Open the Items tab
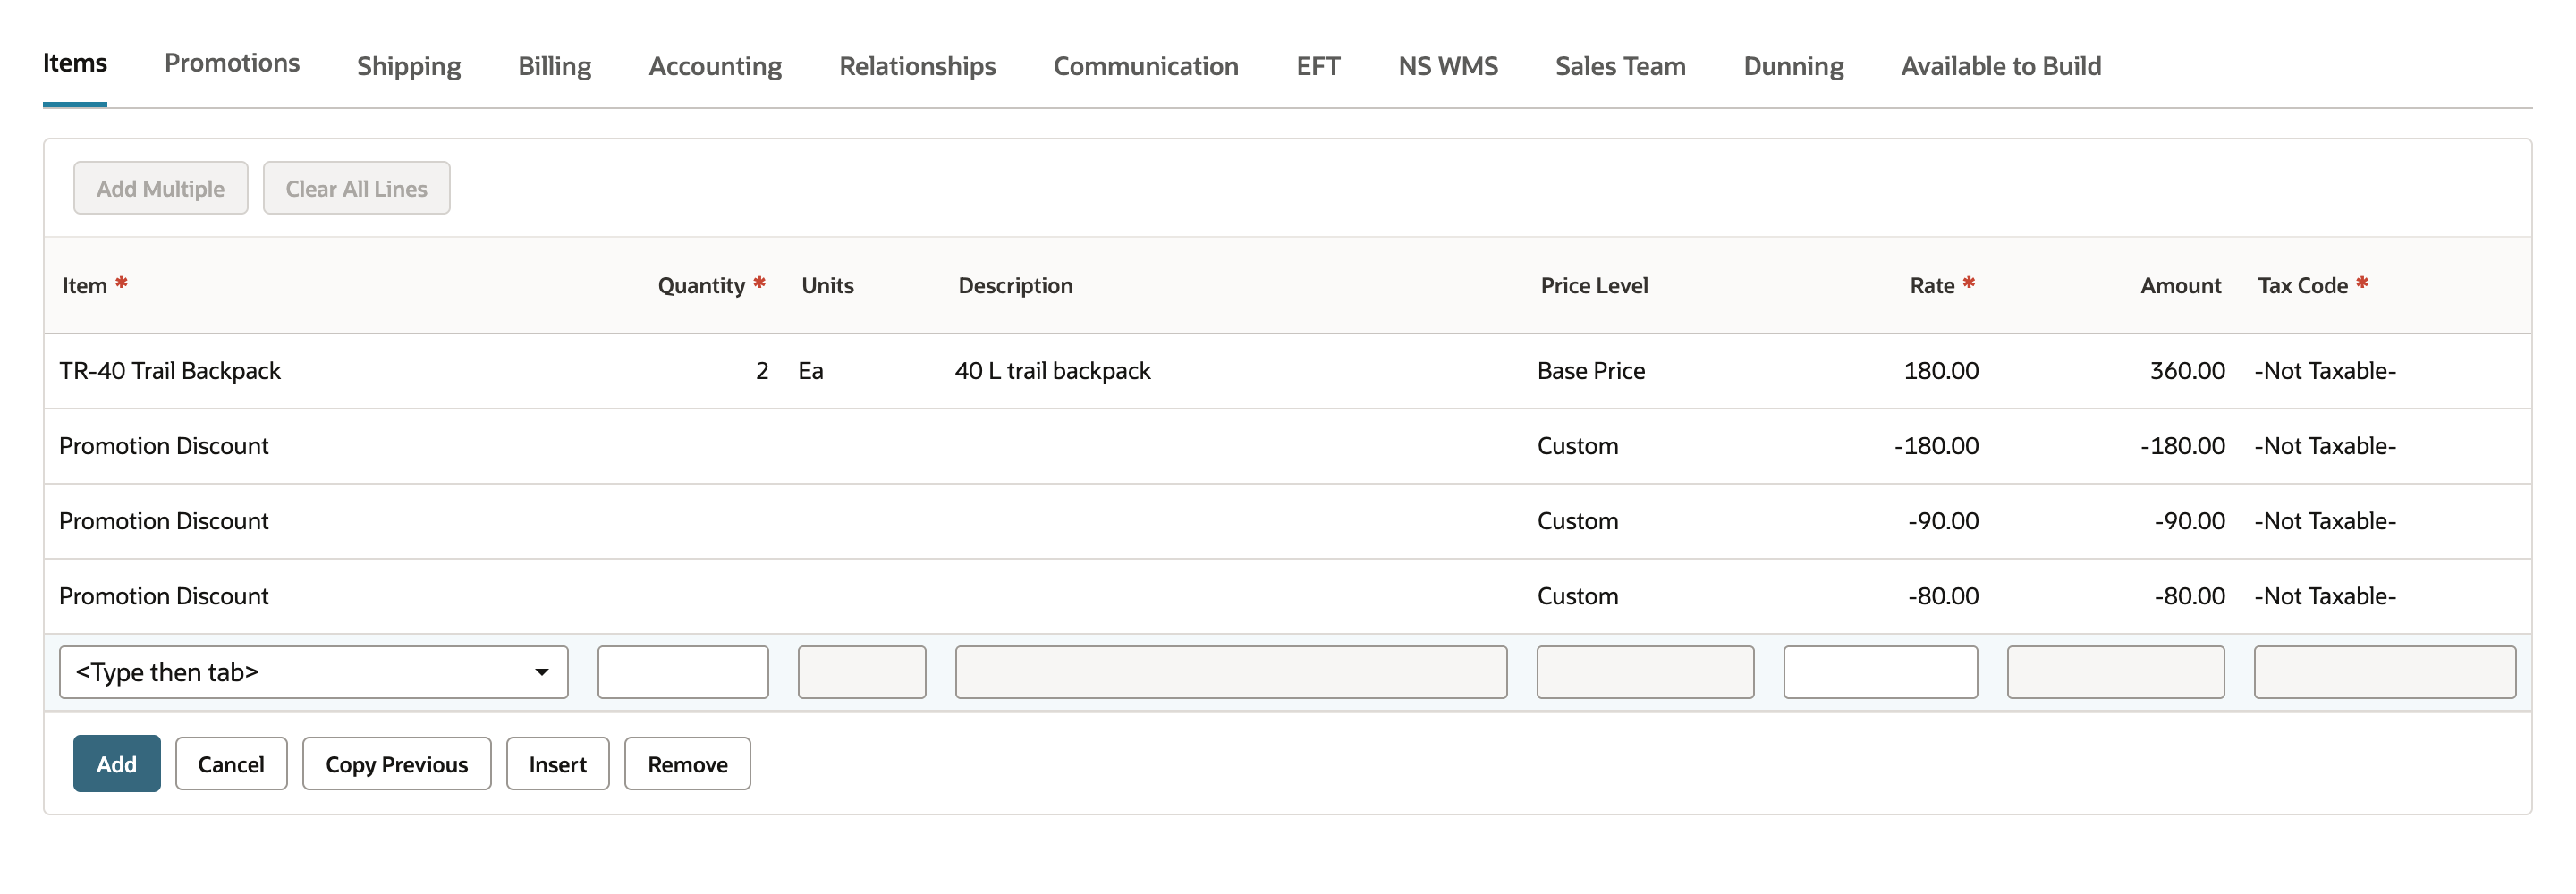 [x=74, y=63]
